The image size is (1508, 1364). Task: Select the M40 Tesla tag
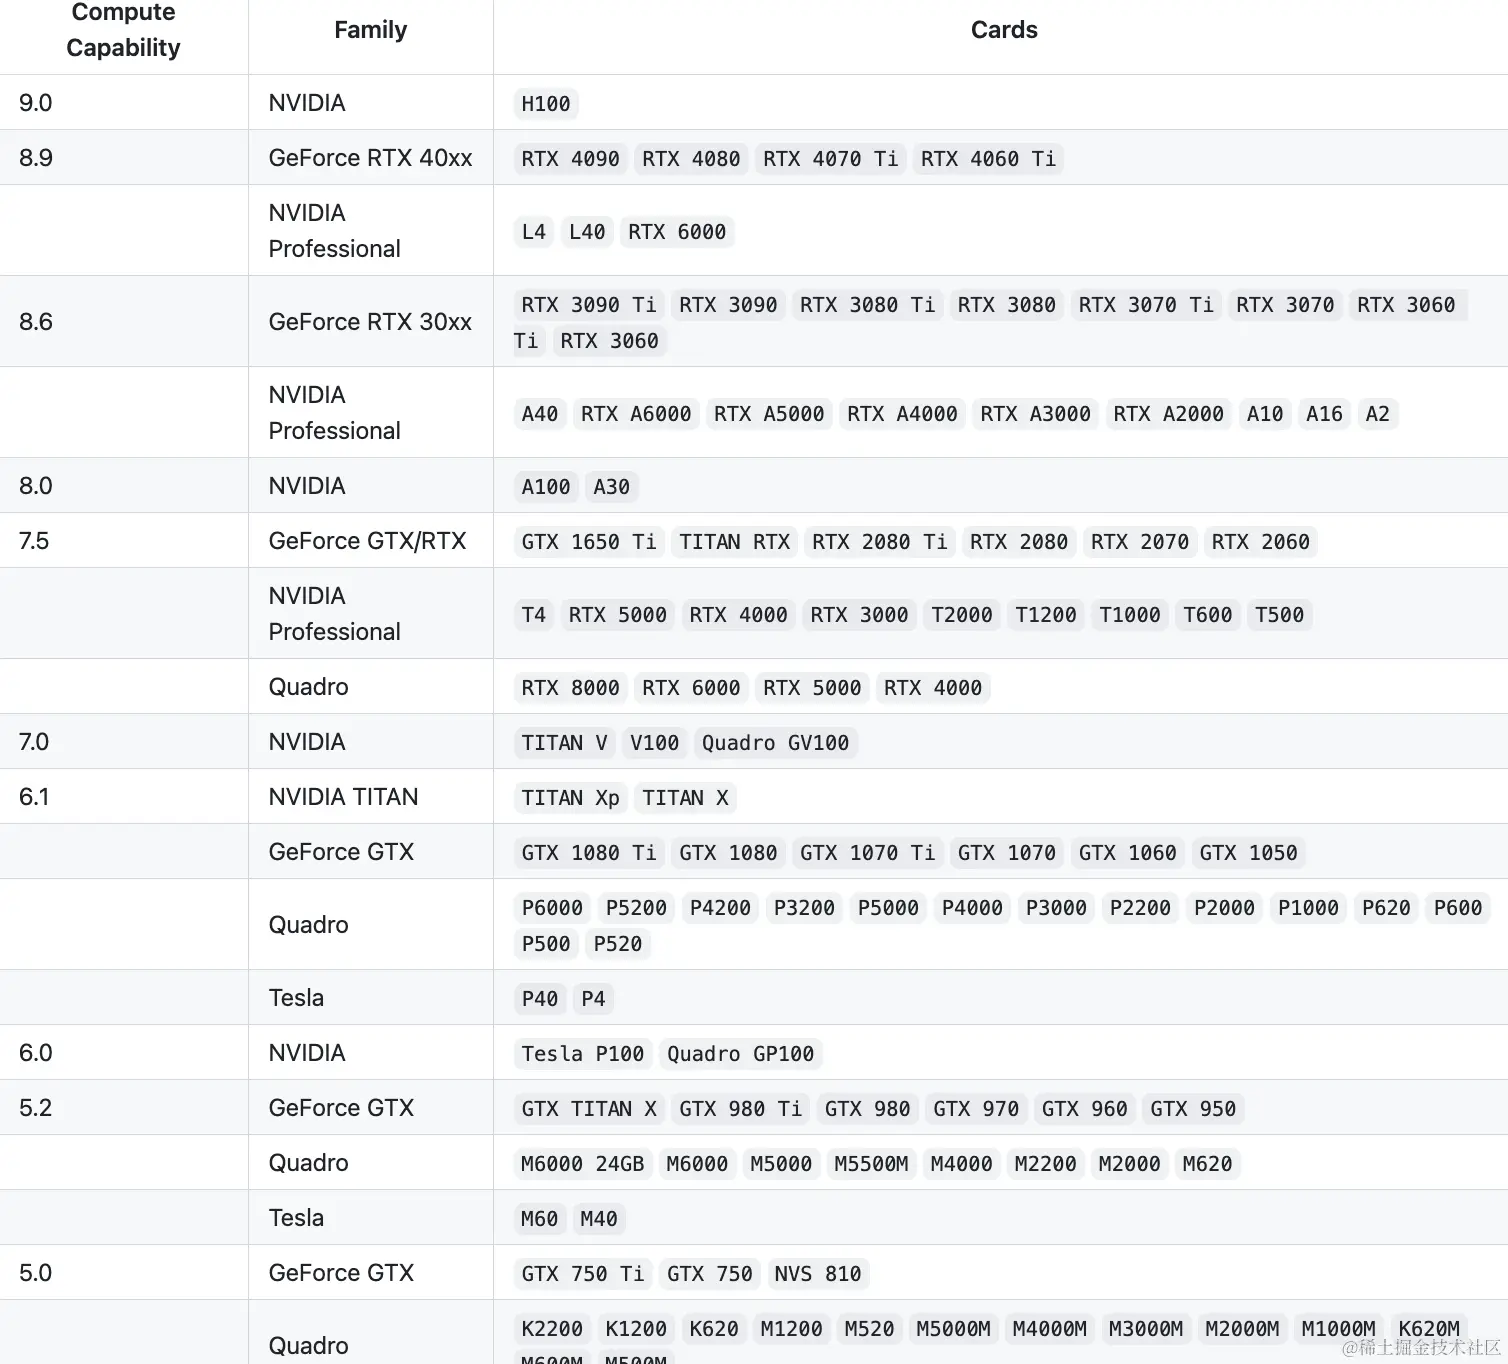click(x=598, y=1219)
